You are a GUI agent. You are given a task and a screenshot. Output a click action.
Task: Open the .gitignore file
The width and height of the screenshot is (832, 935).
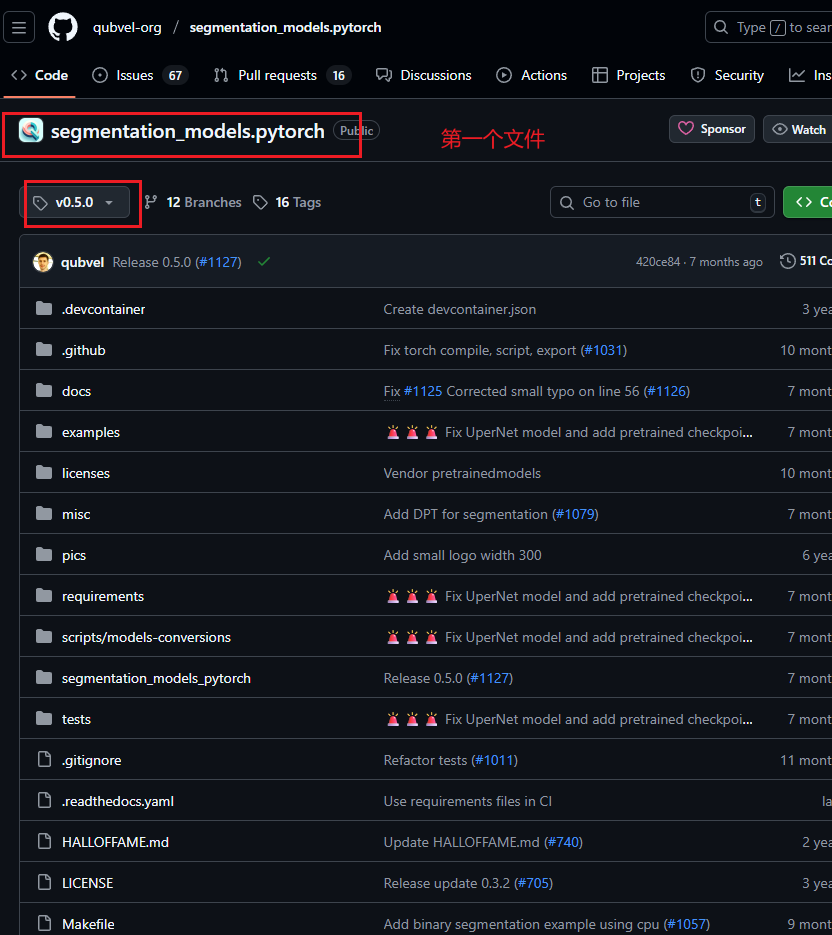click(91, 760)
